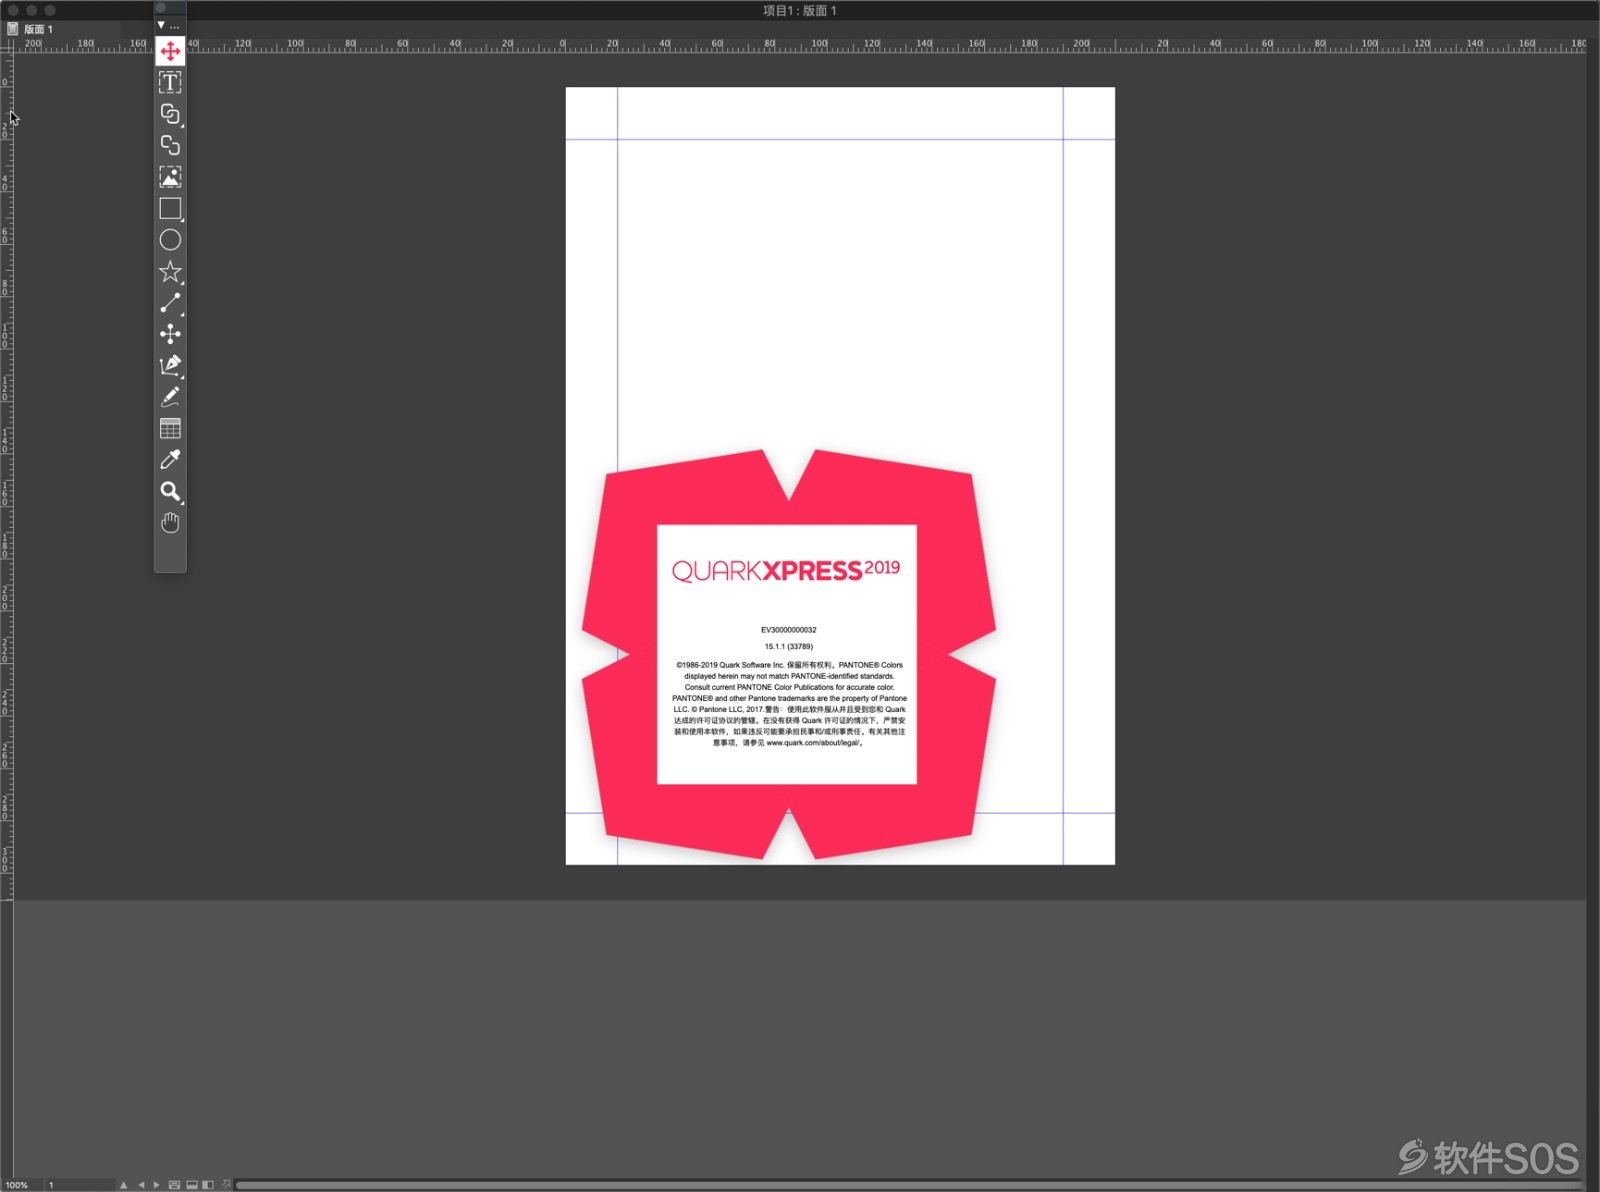Select the Text Unlinking tool
This screenshot has width=1600, height=1192.
click(x=170, y=145)
